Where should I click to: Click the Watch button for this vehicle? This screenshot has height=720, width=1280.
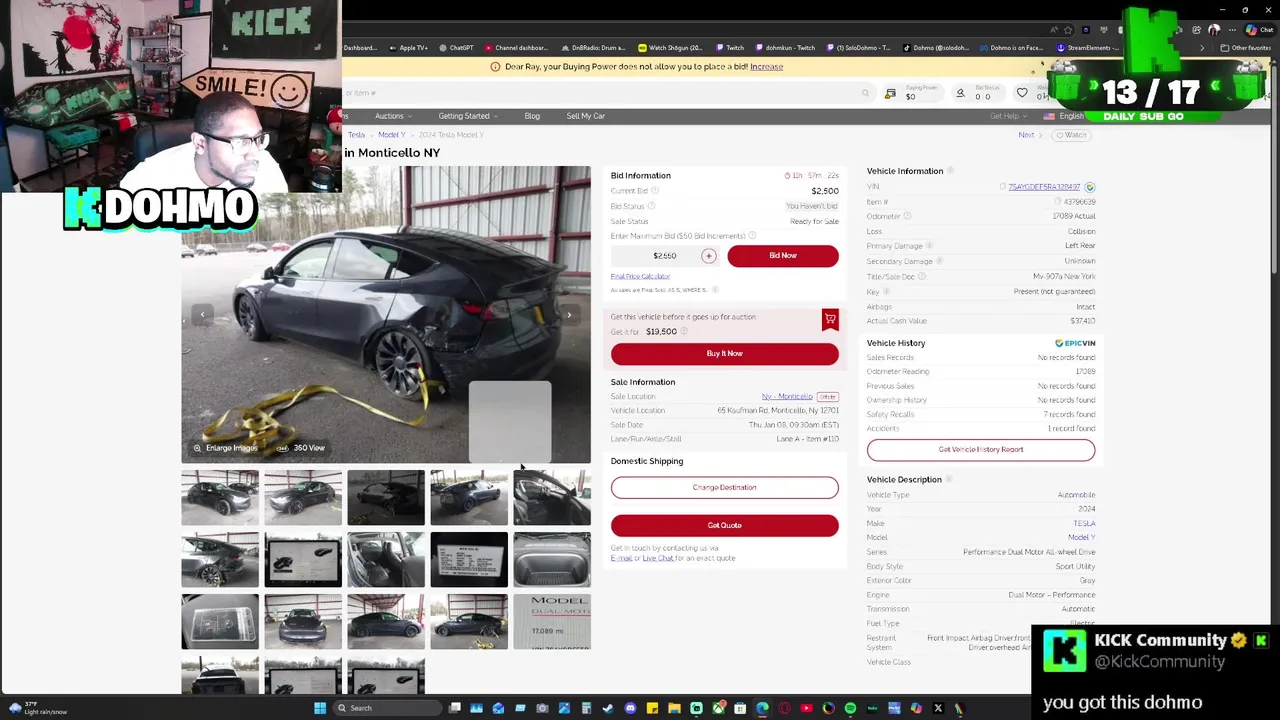[1072, 135]
